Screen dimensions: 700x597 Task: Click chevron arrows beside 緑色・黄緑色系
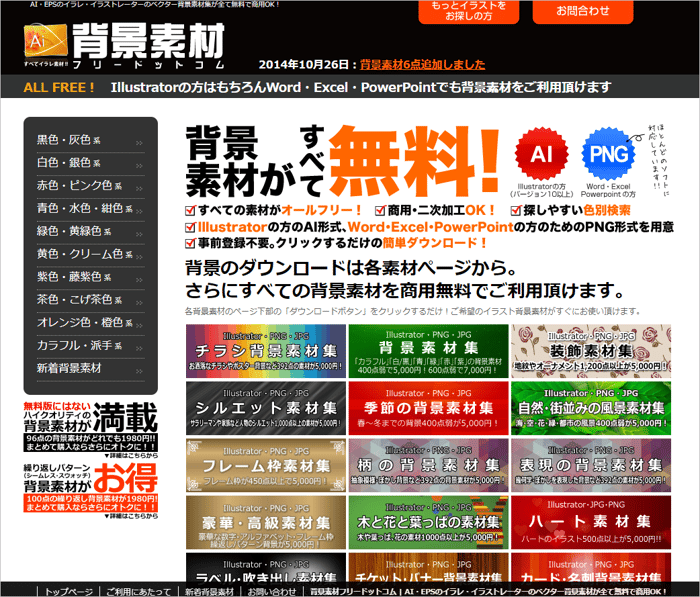139,234
